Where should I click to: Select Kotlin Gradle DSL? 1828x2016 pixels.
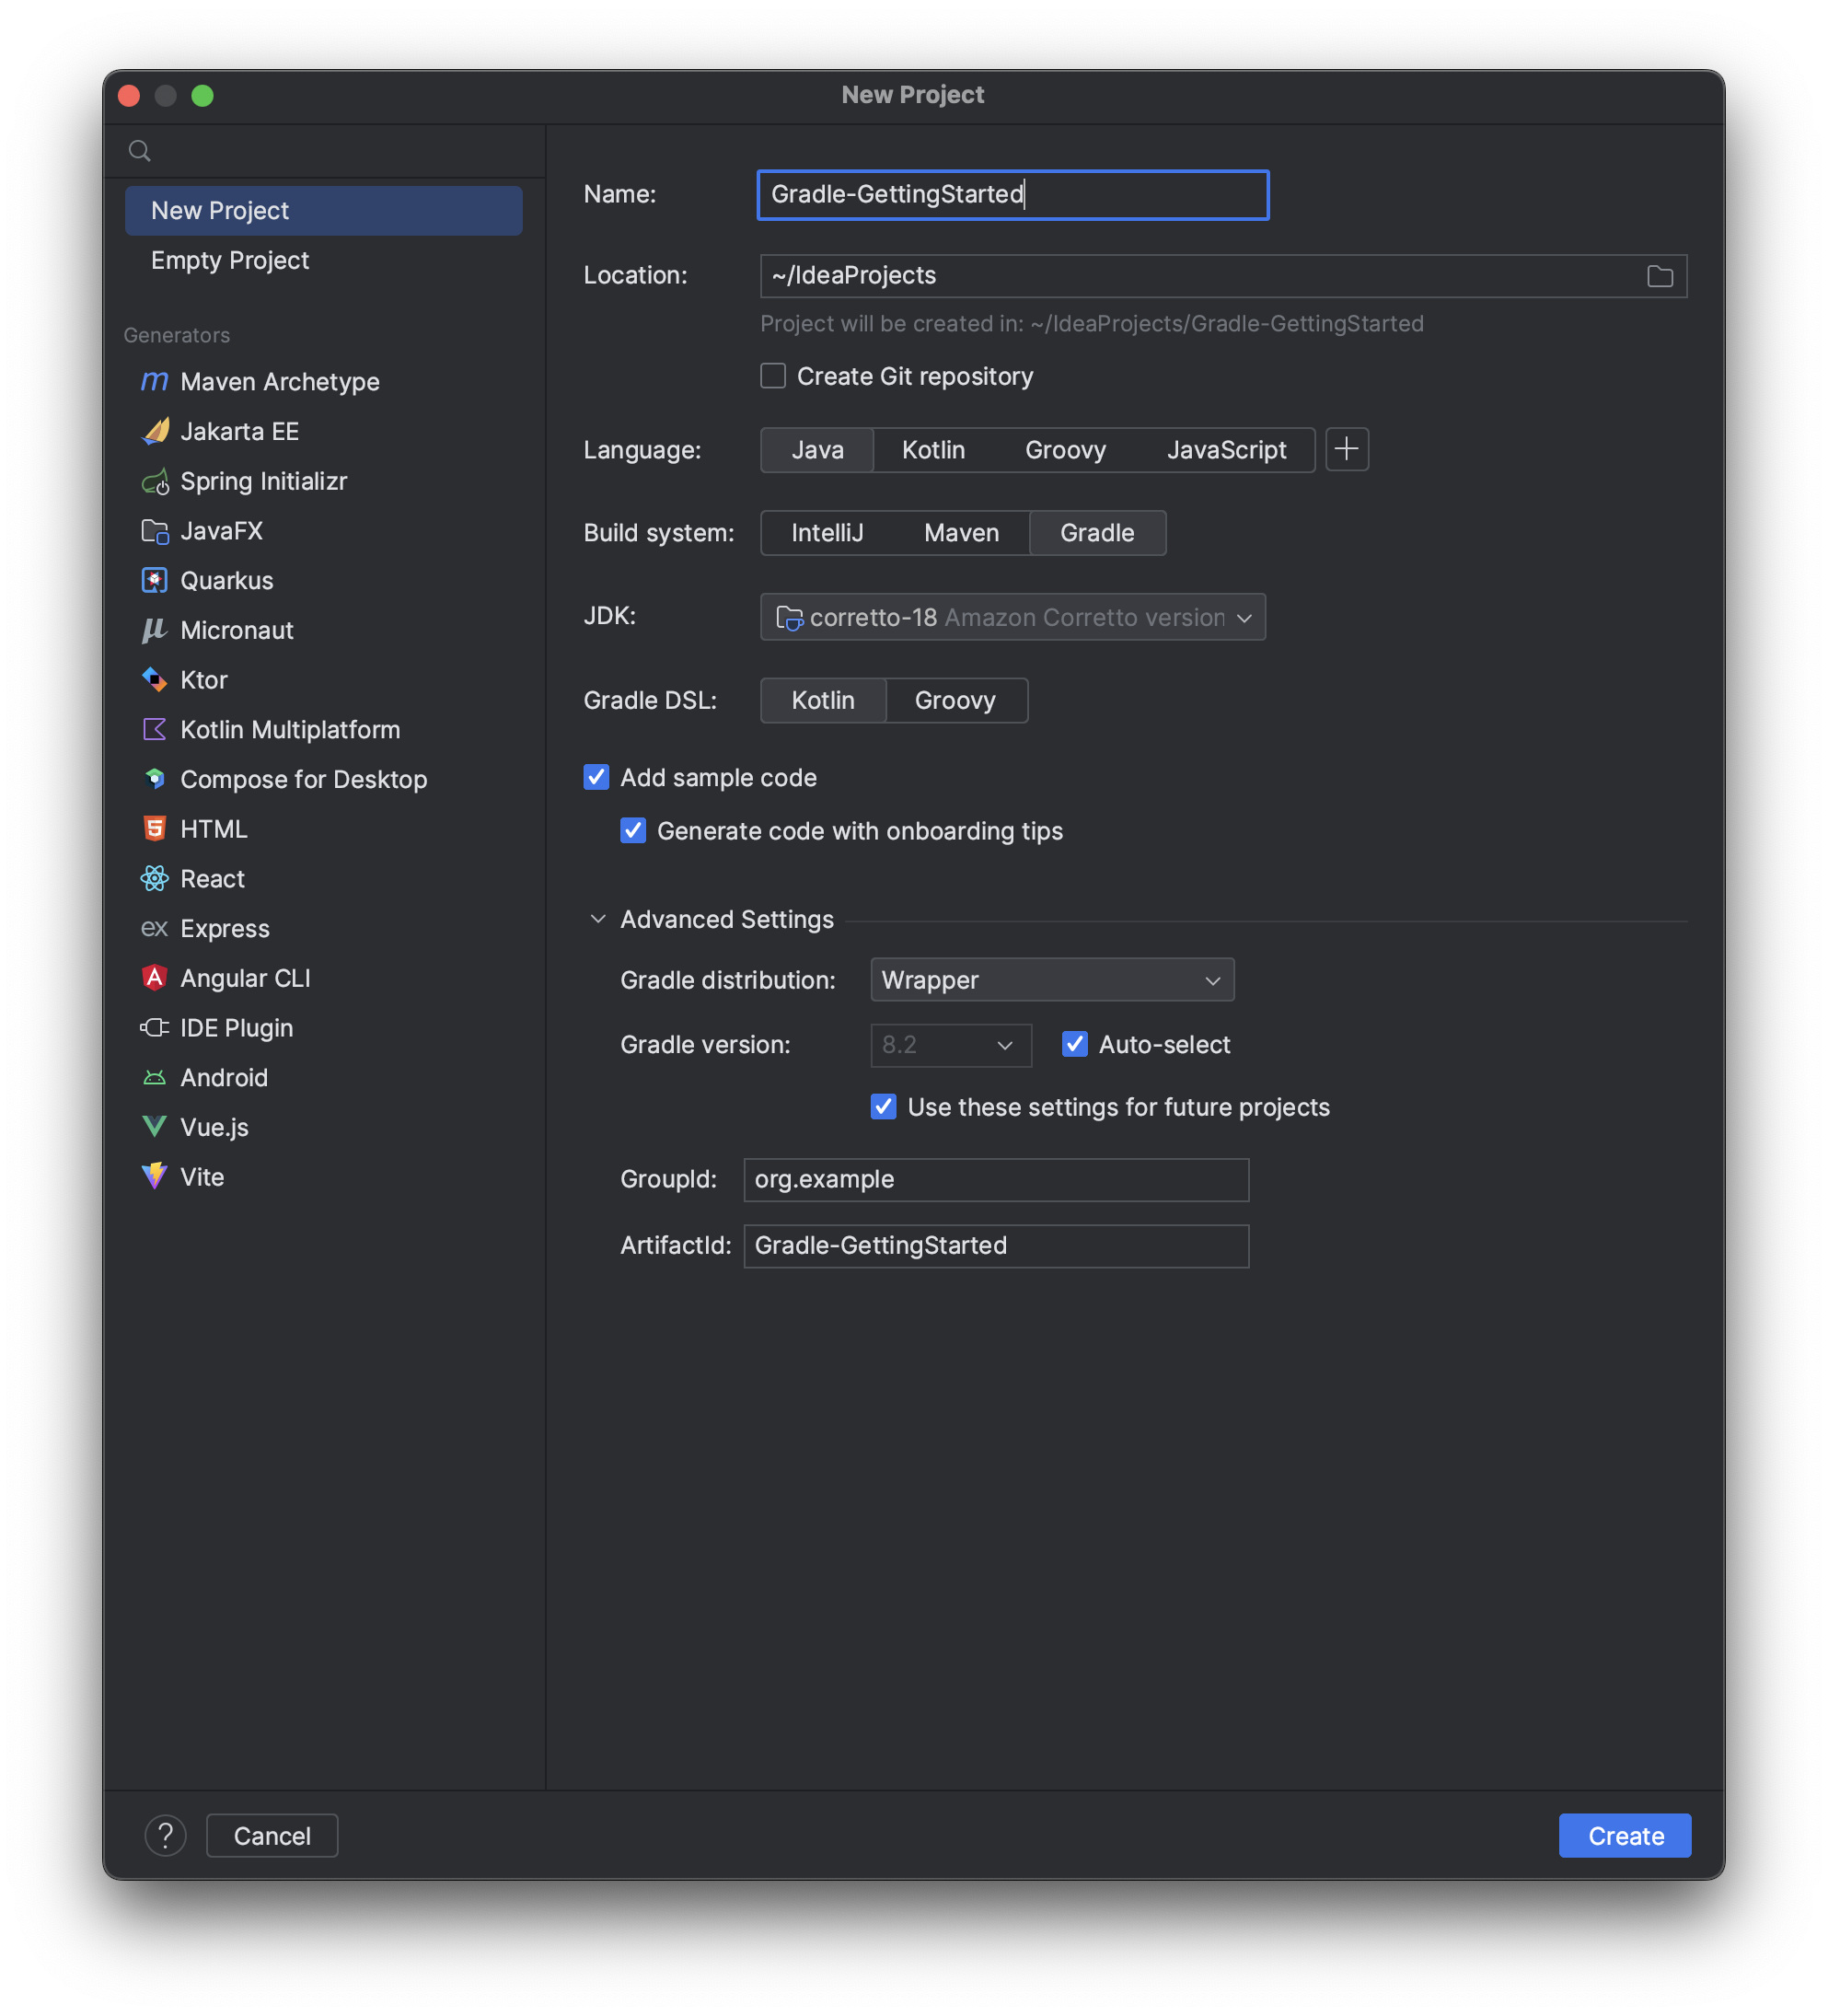tap(823, 700)
